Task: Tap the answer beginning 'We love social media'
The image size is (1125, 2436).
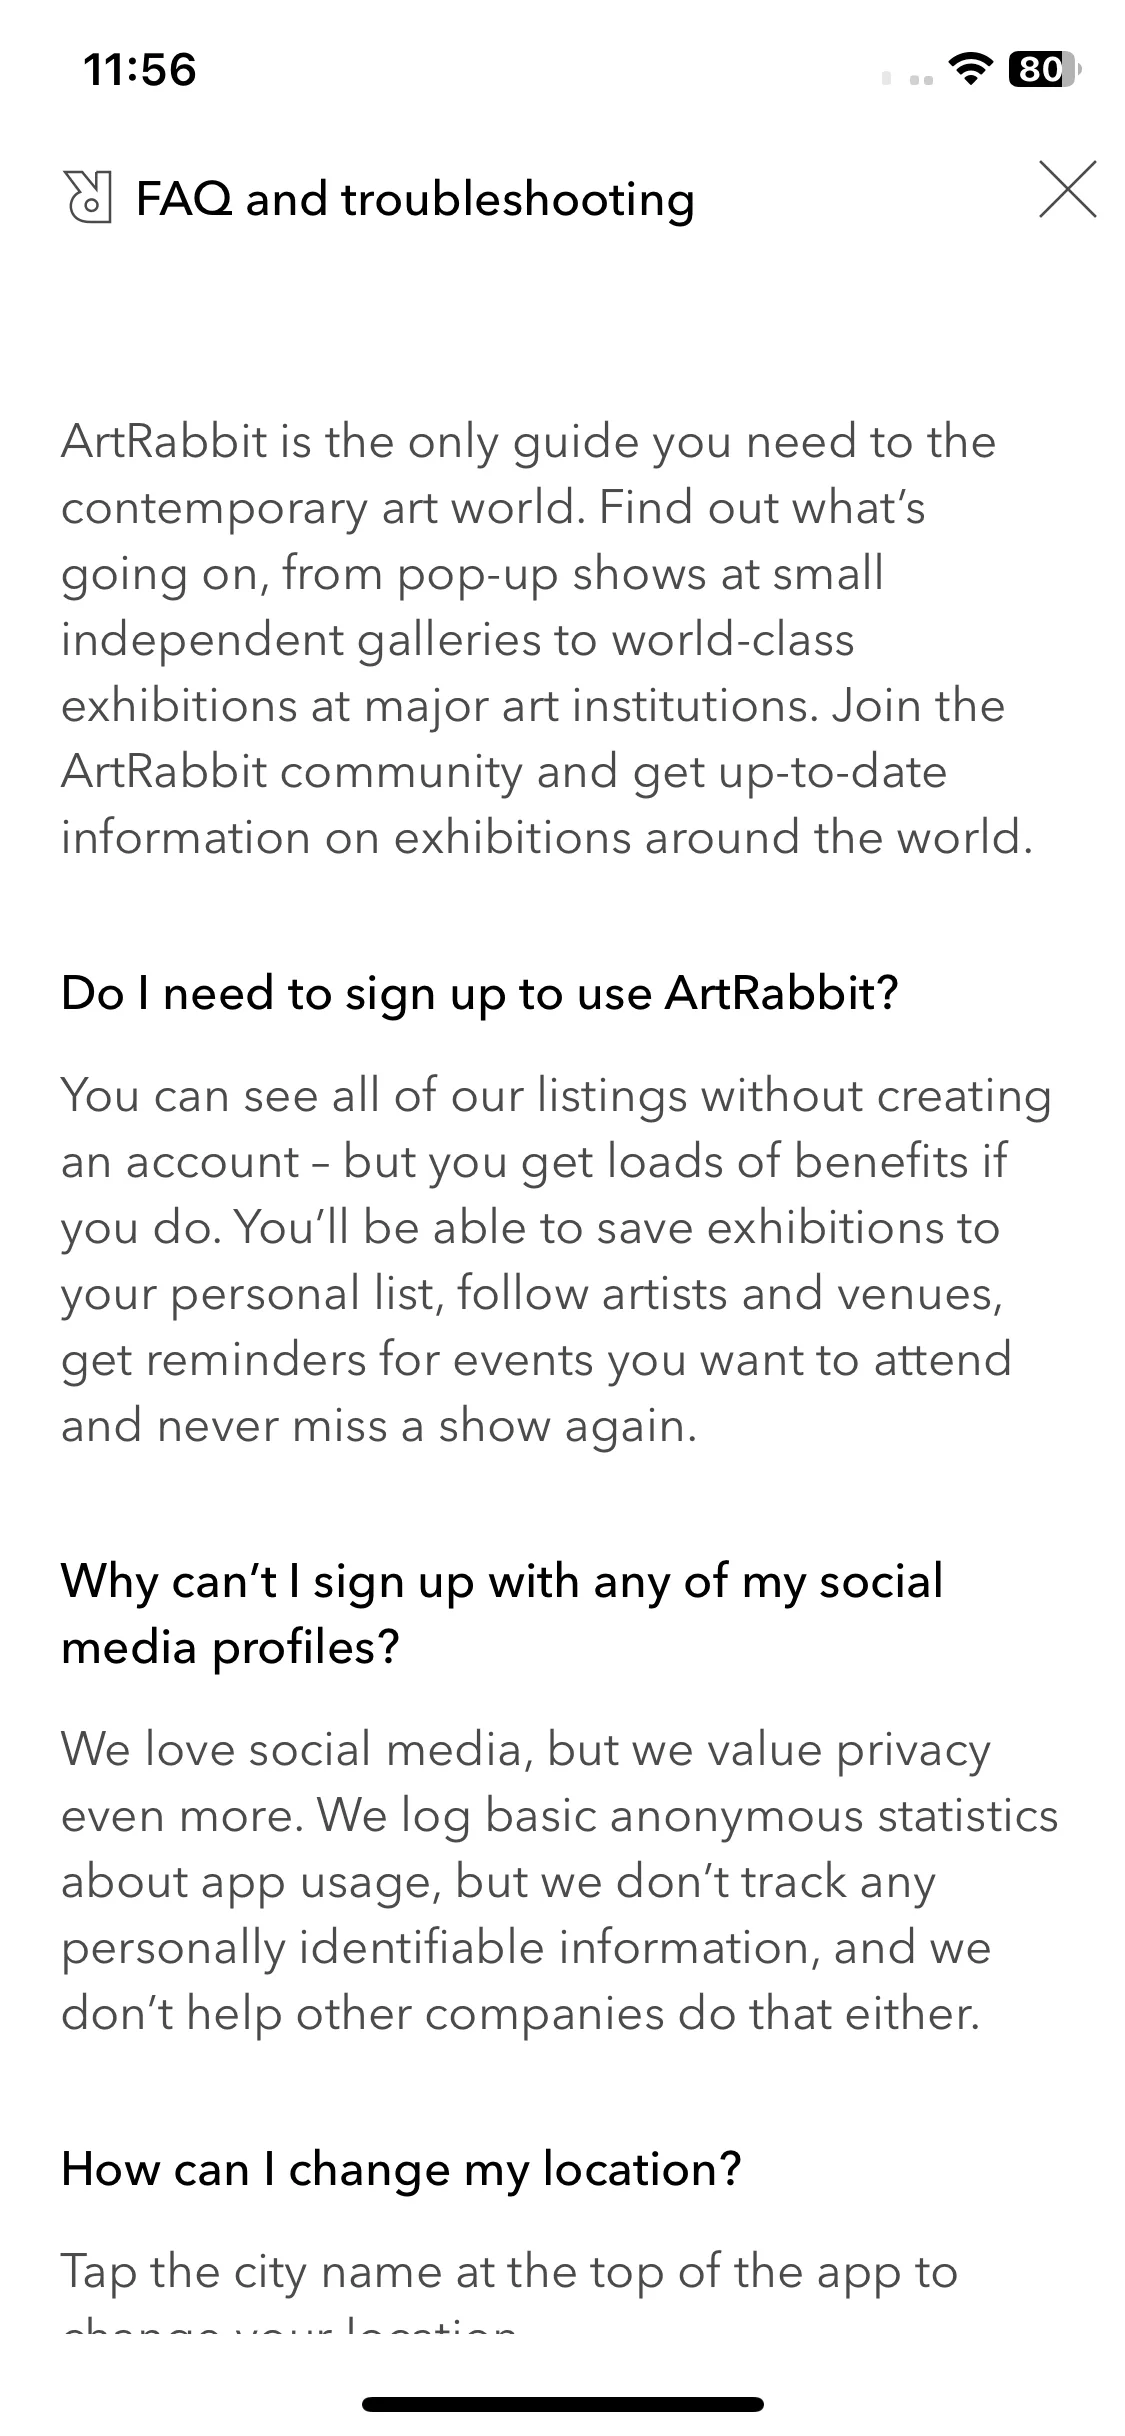Action: [x=559, y=1881]
